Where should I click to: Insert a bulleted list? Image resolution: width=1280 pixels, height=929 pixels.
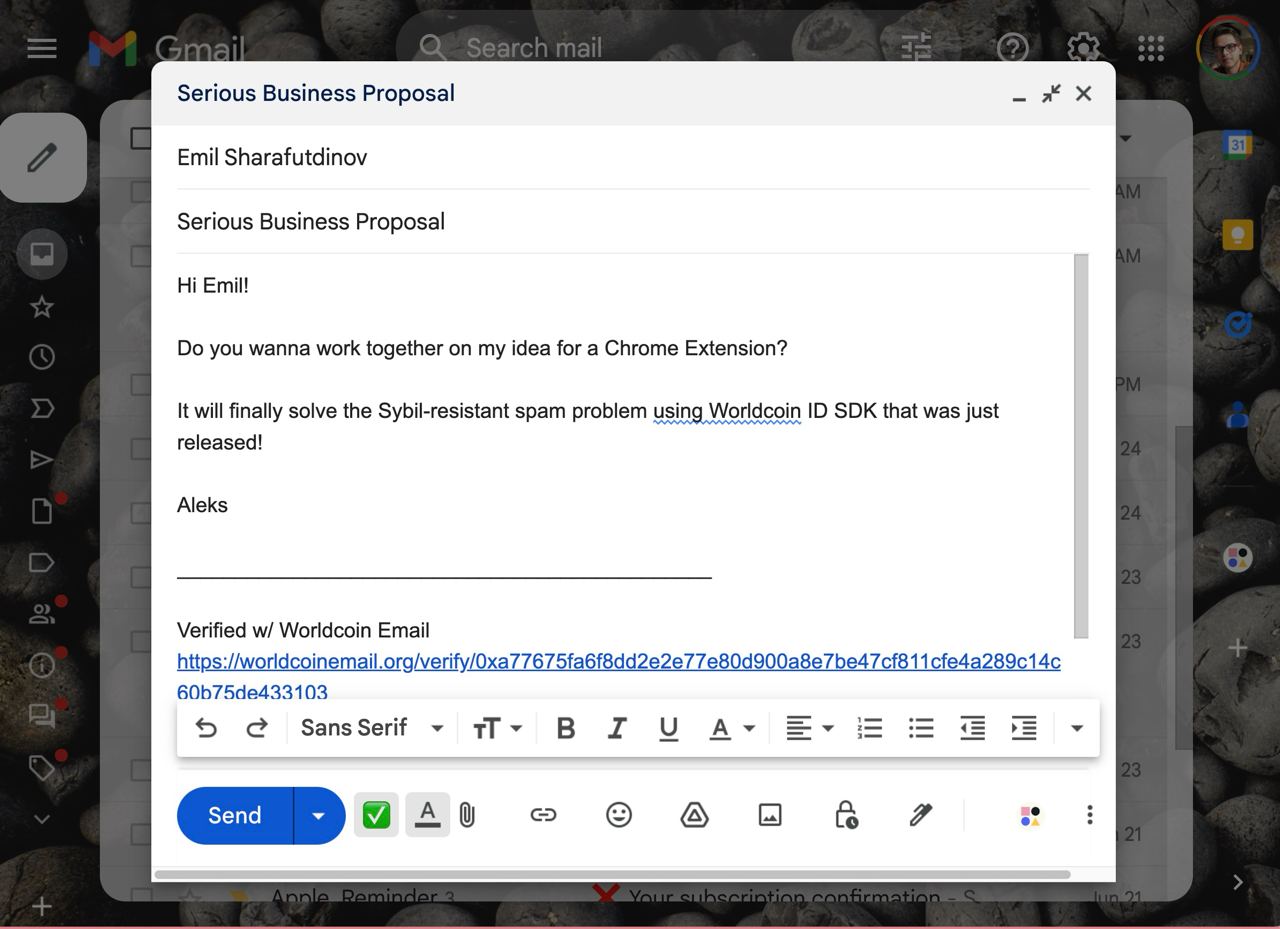921,728
